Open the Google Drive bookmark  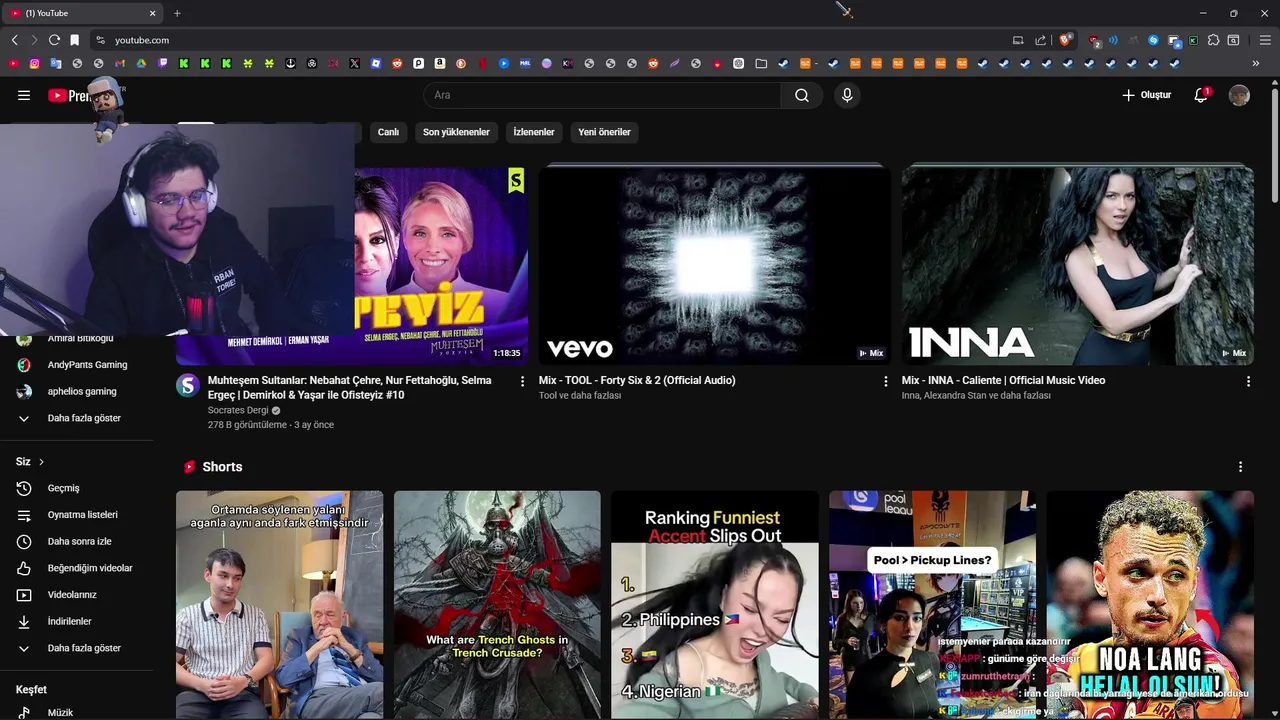coord(141,63)
